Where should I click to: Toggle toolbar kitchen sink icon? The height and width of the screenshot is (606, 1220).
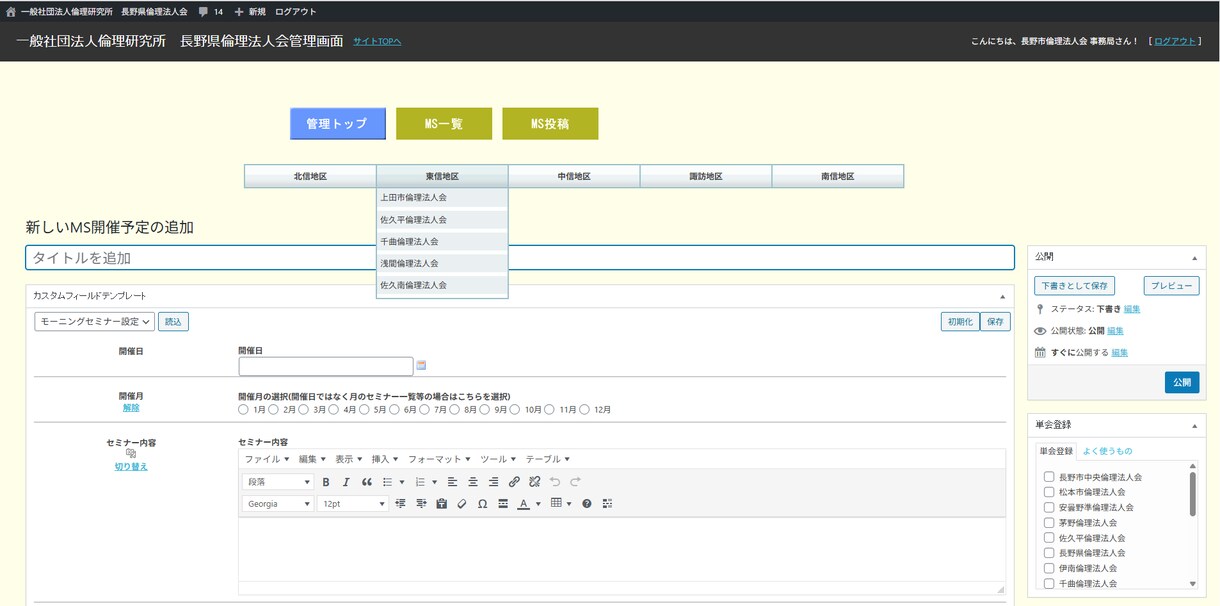coord(607,504)
